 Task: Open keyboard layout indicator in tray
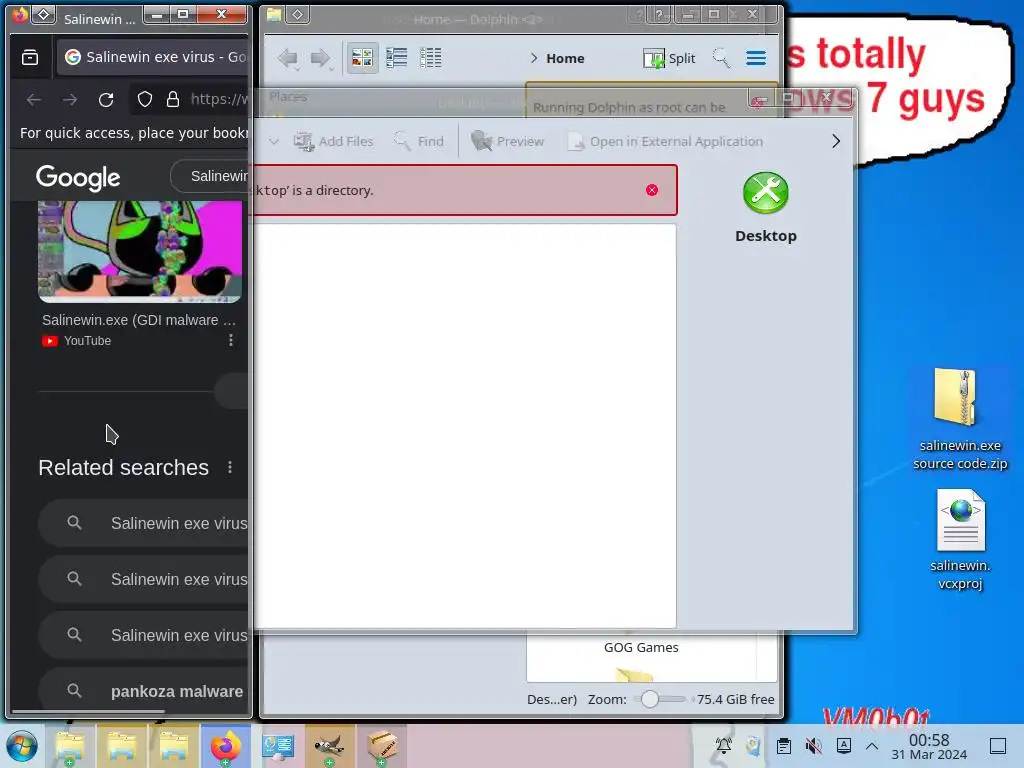844,746
